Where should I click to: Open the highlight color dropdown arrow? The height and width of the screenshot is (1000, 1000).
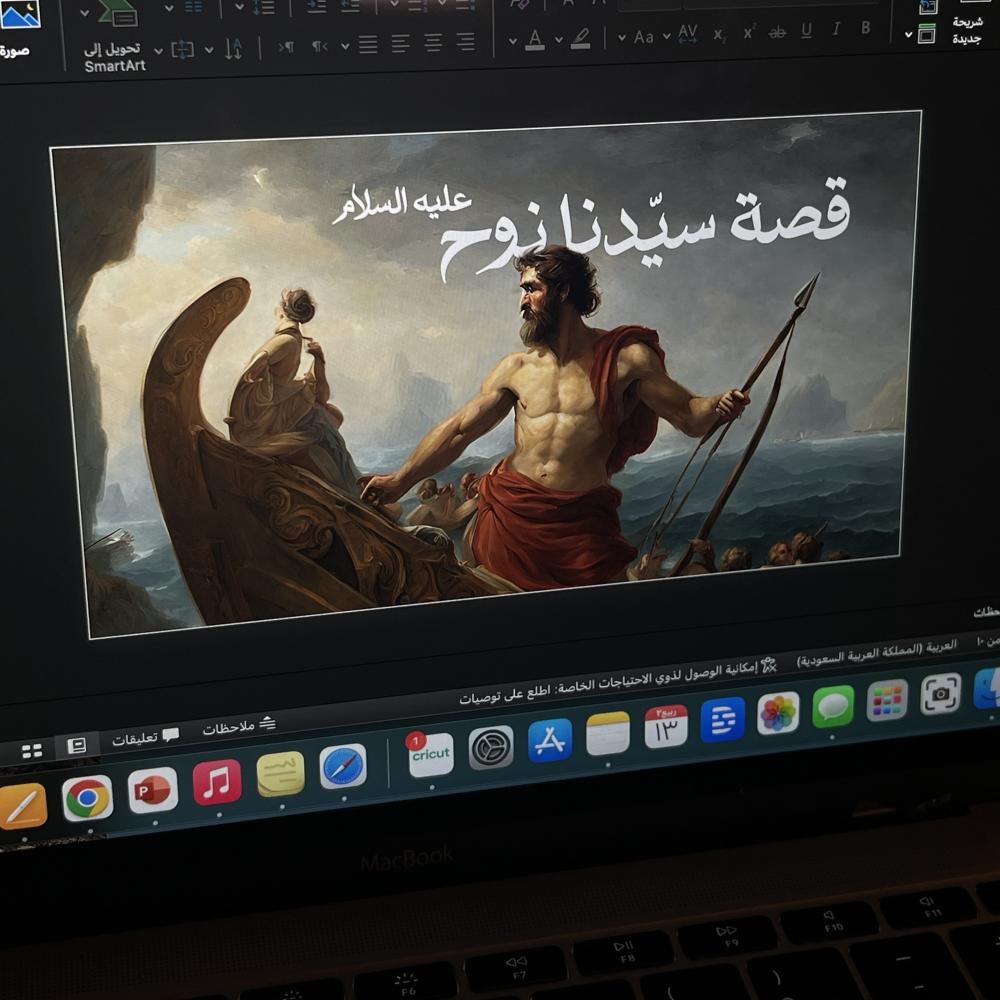pyautogui.click(x=559, y=40)
